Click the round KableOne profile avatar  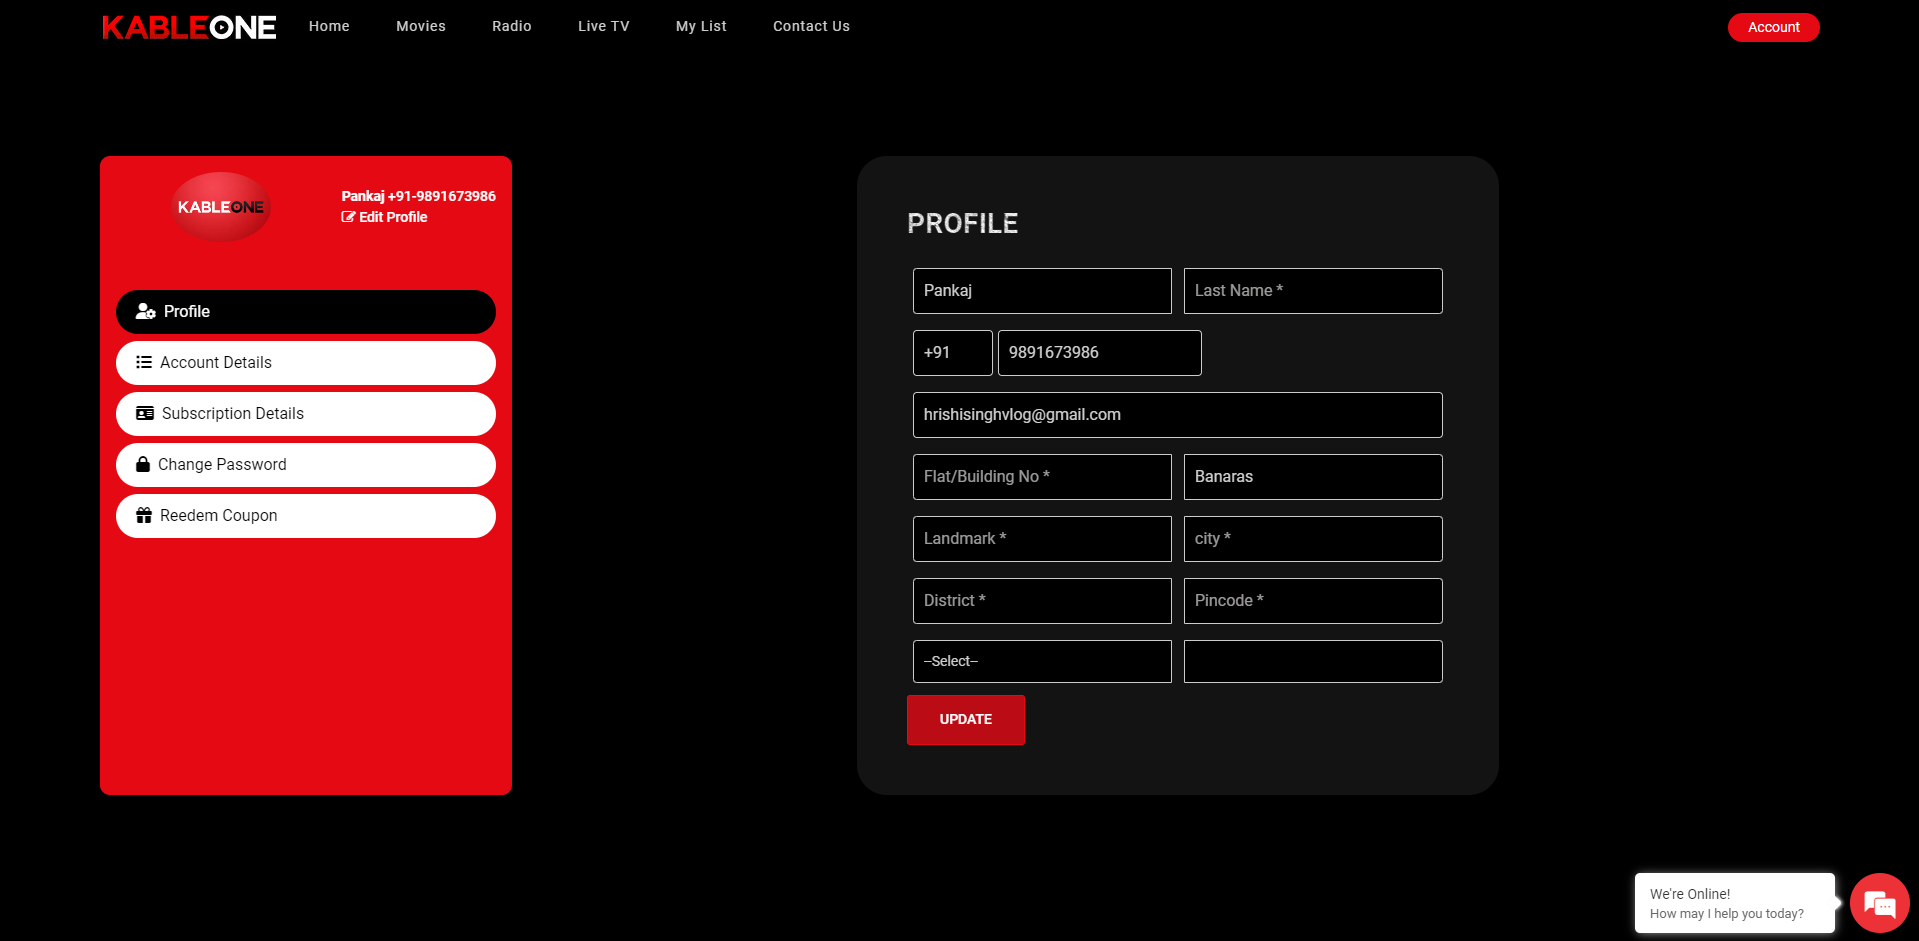point(221,207)
